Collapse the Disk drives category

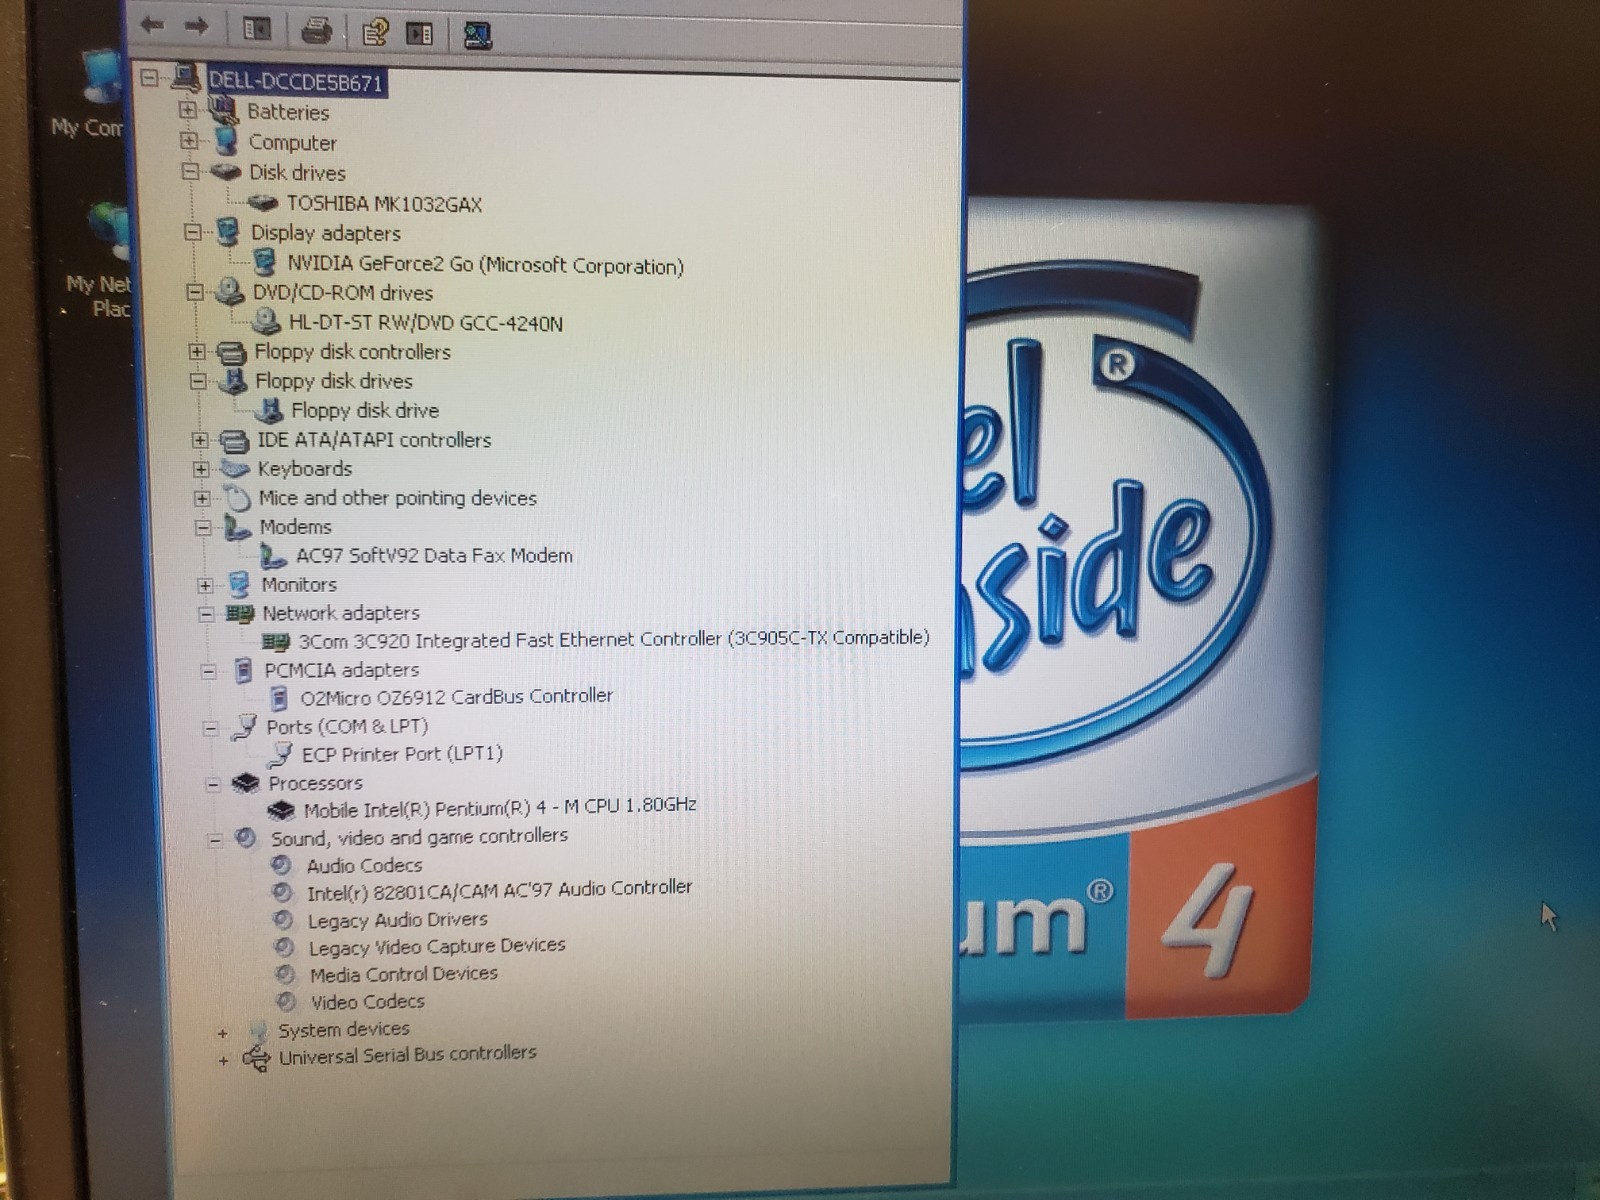[x=190, y=171]
